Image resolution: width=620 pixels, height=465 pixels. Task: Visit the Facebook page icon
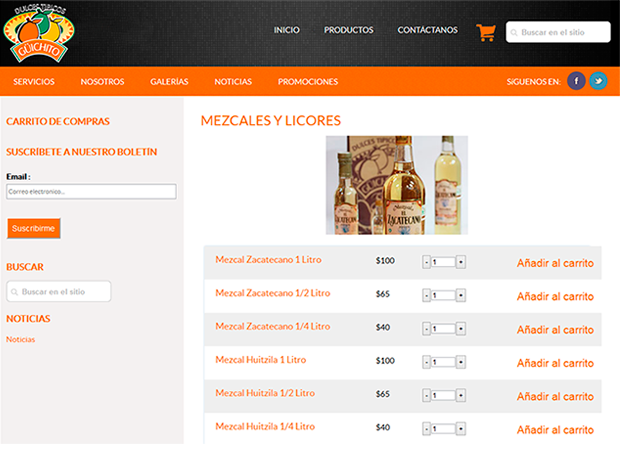click(x=576, y=81)
